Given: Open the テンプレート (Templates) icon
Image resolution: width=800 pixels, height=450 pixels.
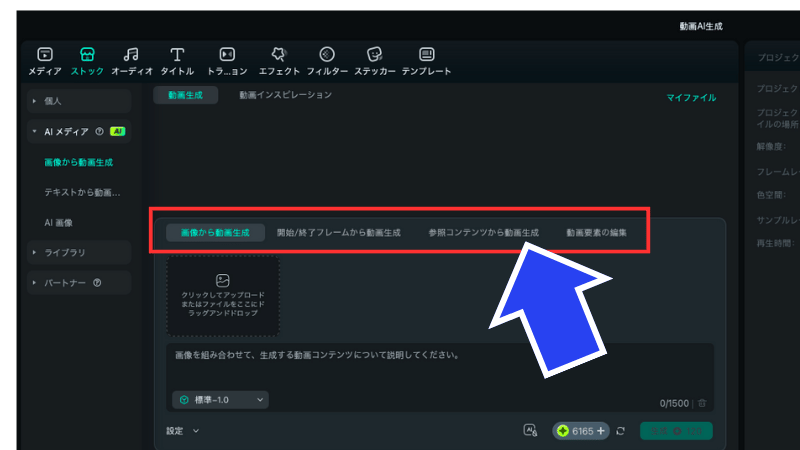Looking at the screenshot, I should 426,55.
